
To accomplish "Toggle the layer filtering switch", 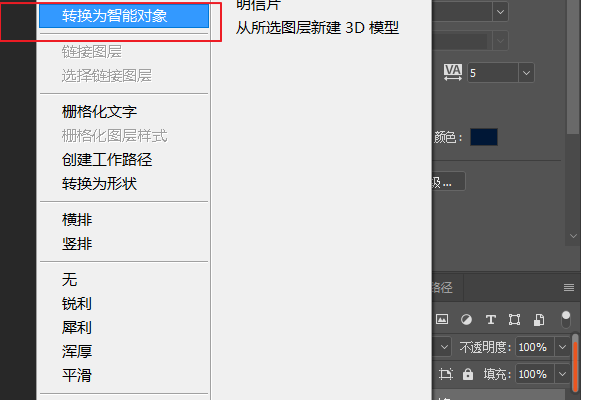I will pyautogui.click(x=566, y=320).
